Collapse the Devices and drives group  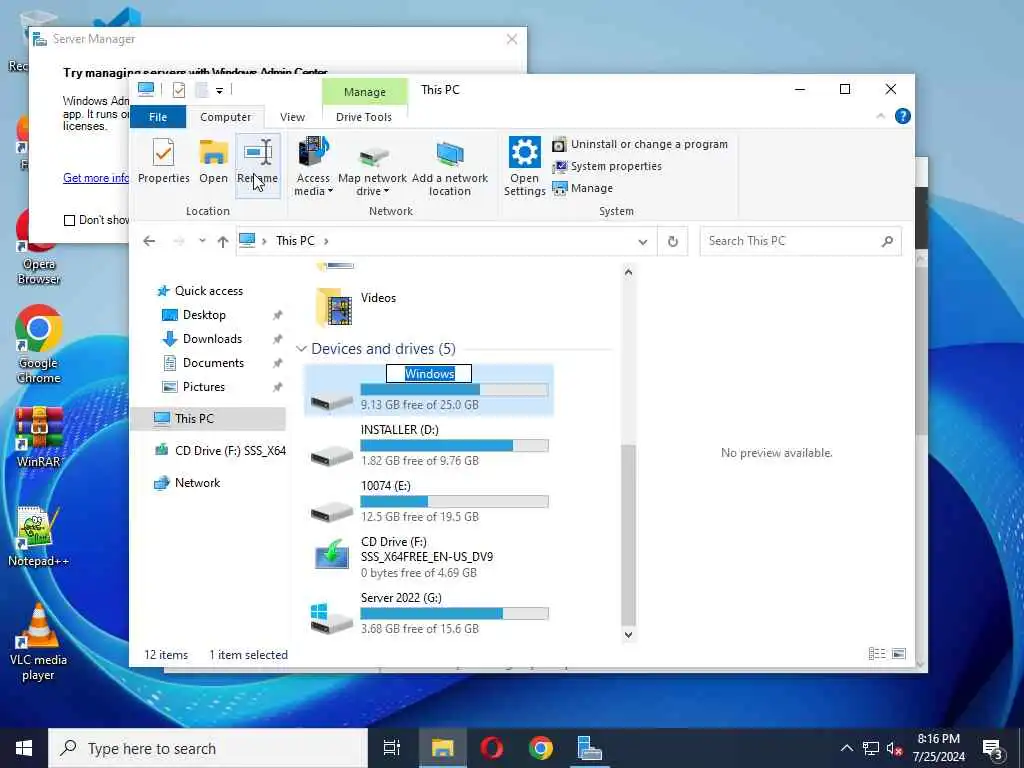pos(301,349)
